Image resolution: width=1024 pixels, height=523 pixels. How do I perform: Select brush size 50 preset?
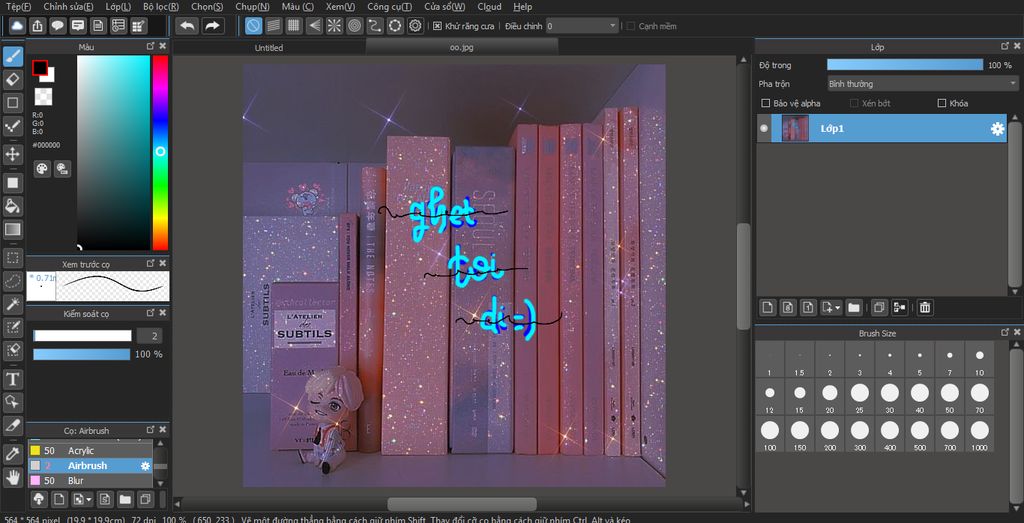point(950,397)
